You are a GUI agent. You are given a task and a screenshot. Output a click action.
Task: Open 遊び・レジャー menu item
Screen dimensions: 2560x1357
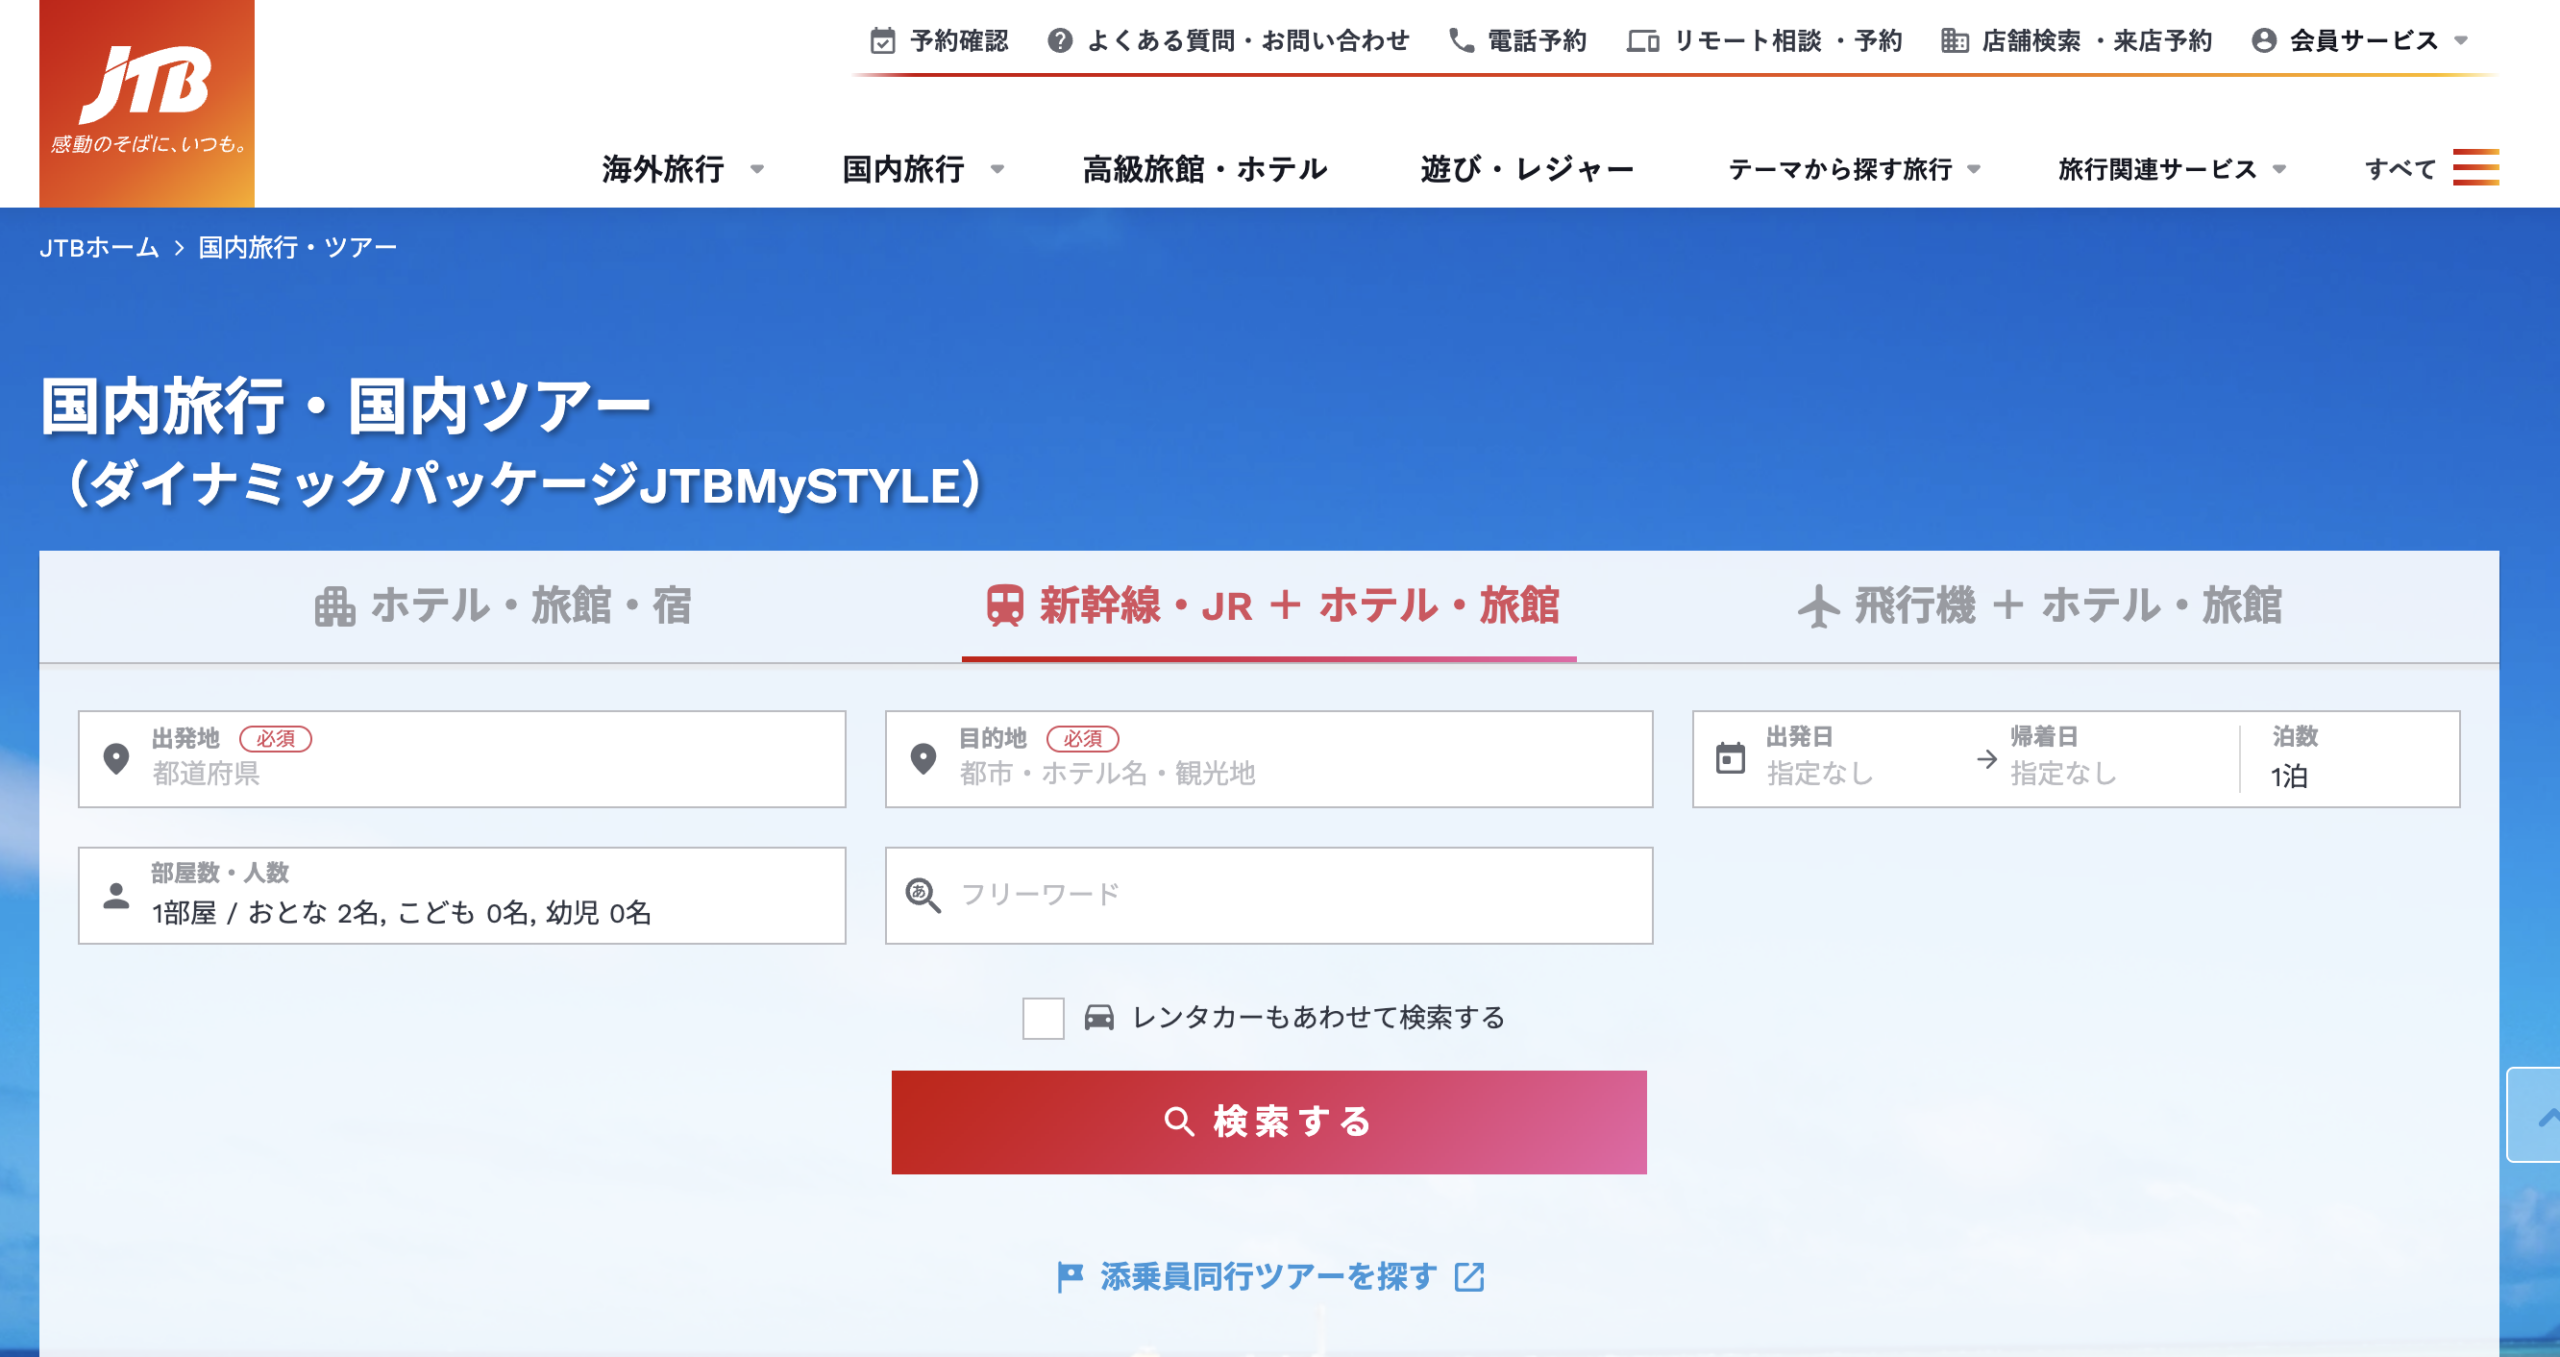click(1527, 169)
